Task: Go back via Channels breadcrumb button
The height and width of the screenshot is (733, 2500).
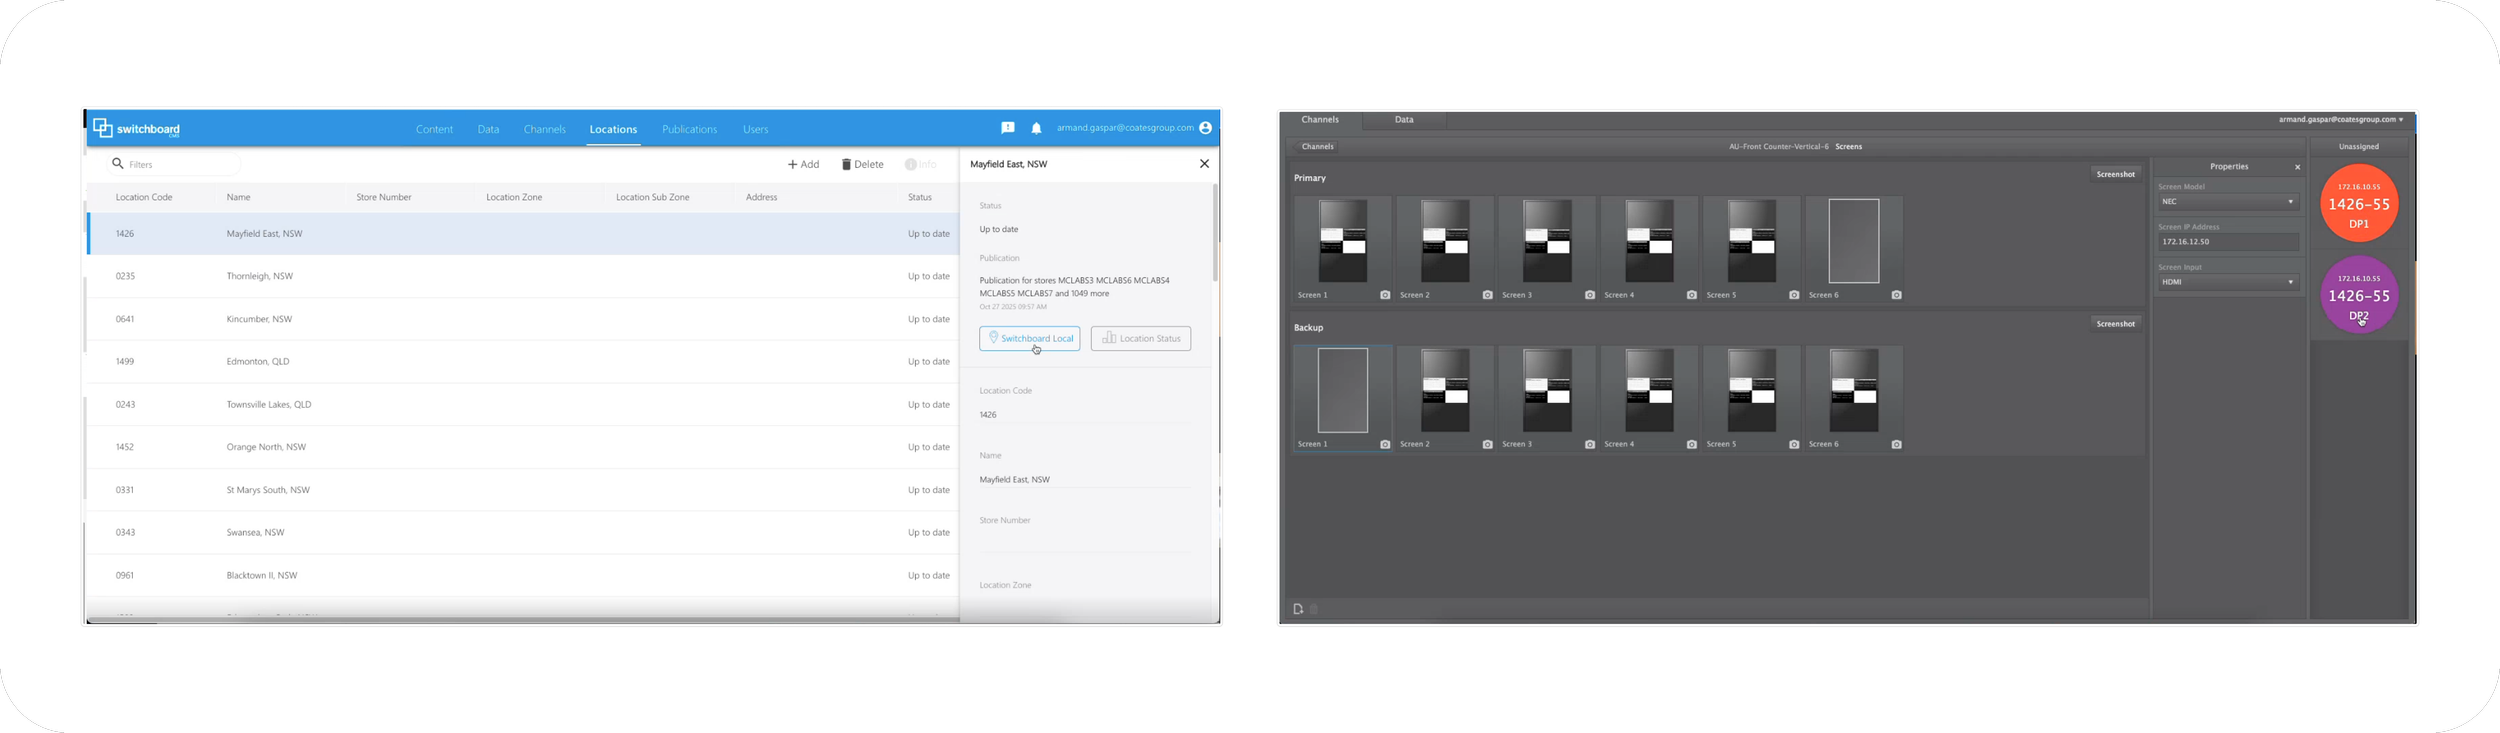Action: (1317, 147)
